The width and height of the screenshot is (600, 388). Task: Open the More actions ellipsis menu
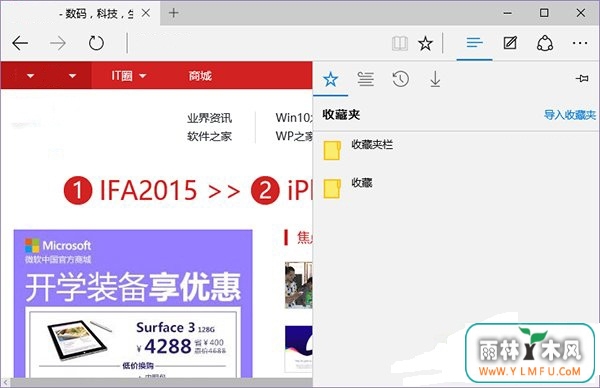(580, 43)
